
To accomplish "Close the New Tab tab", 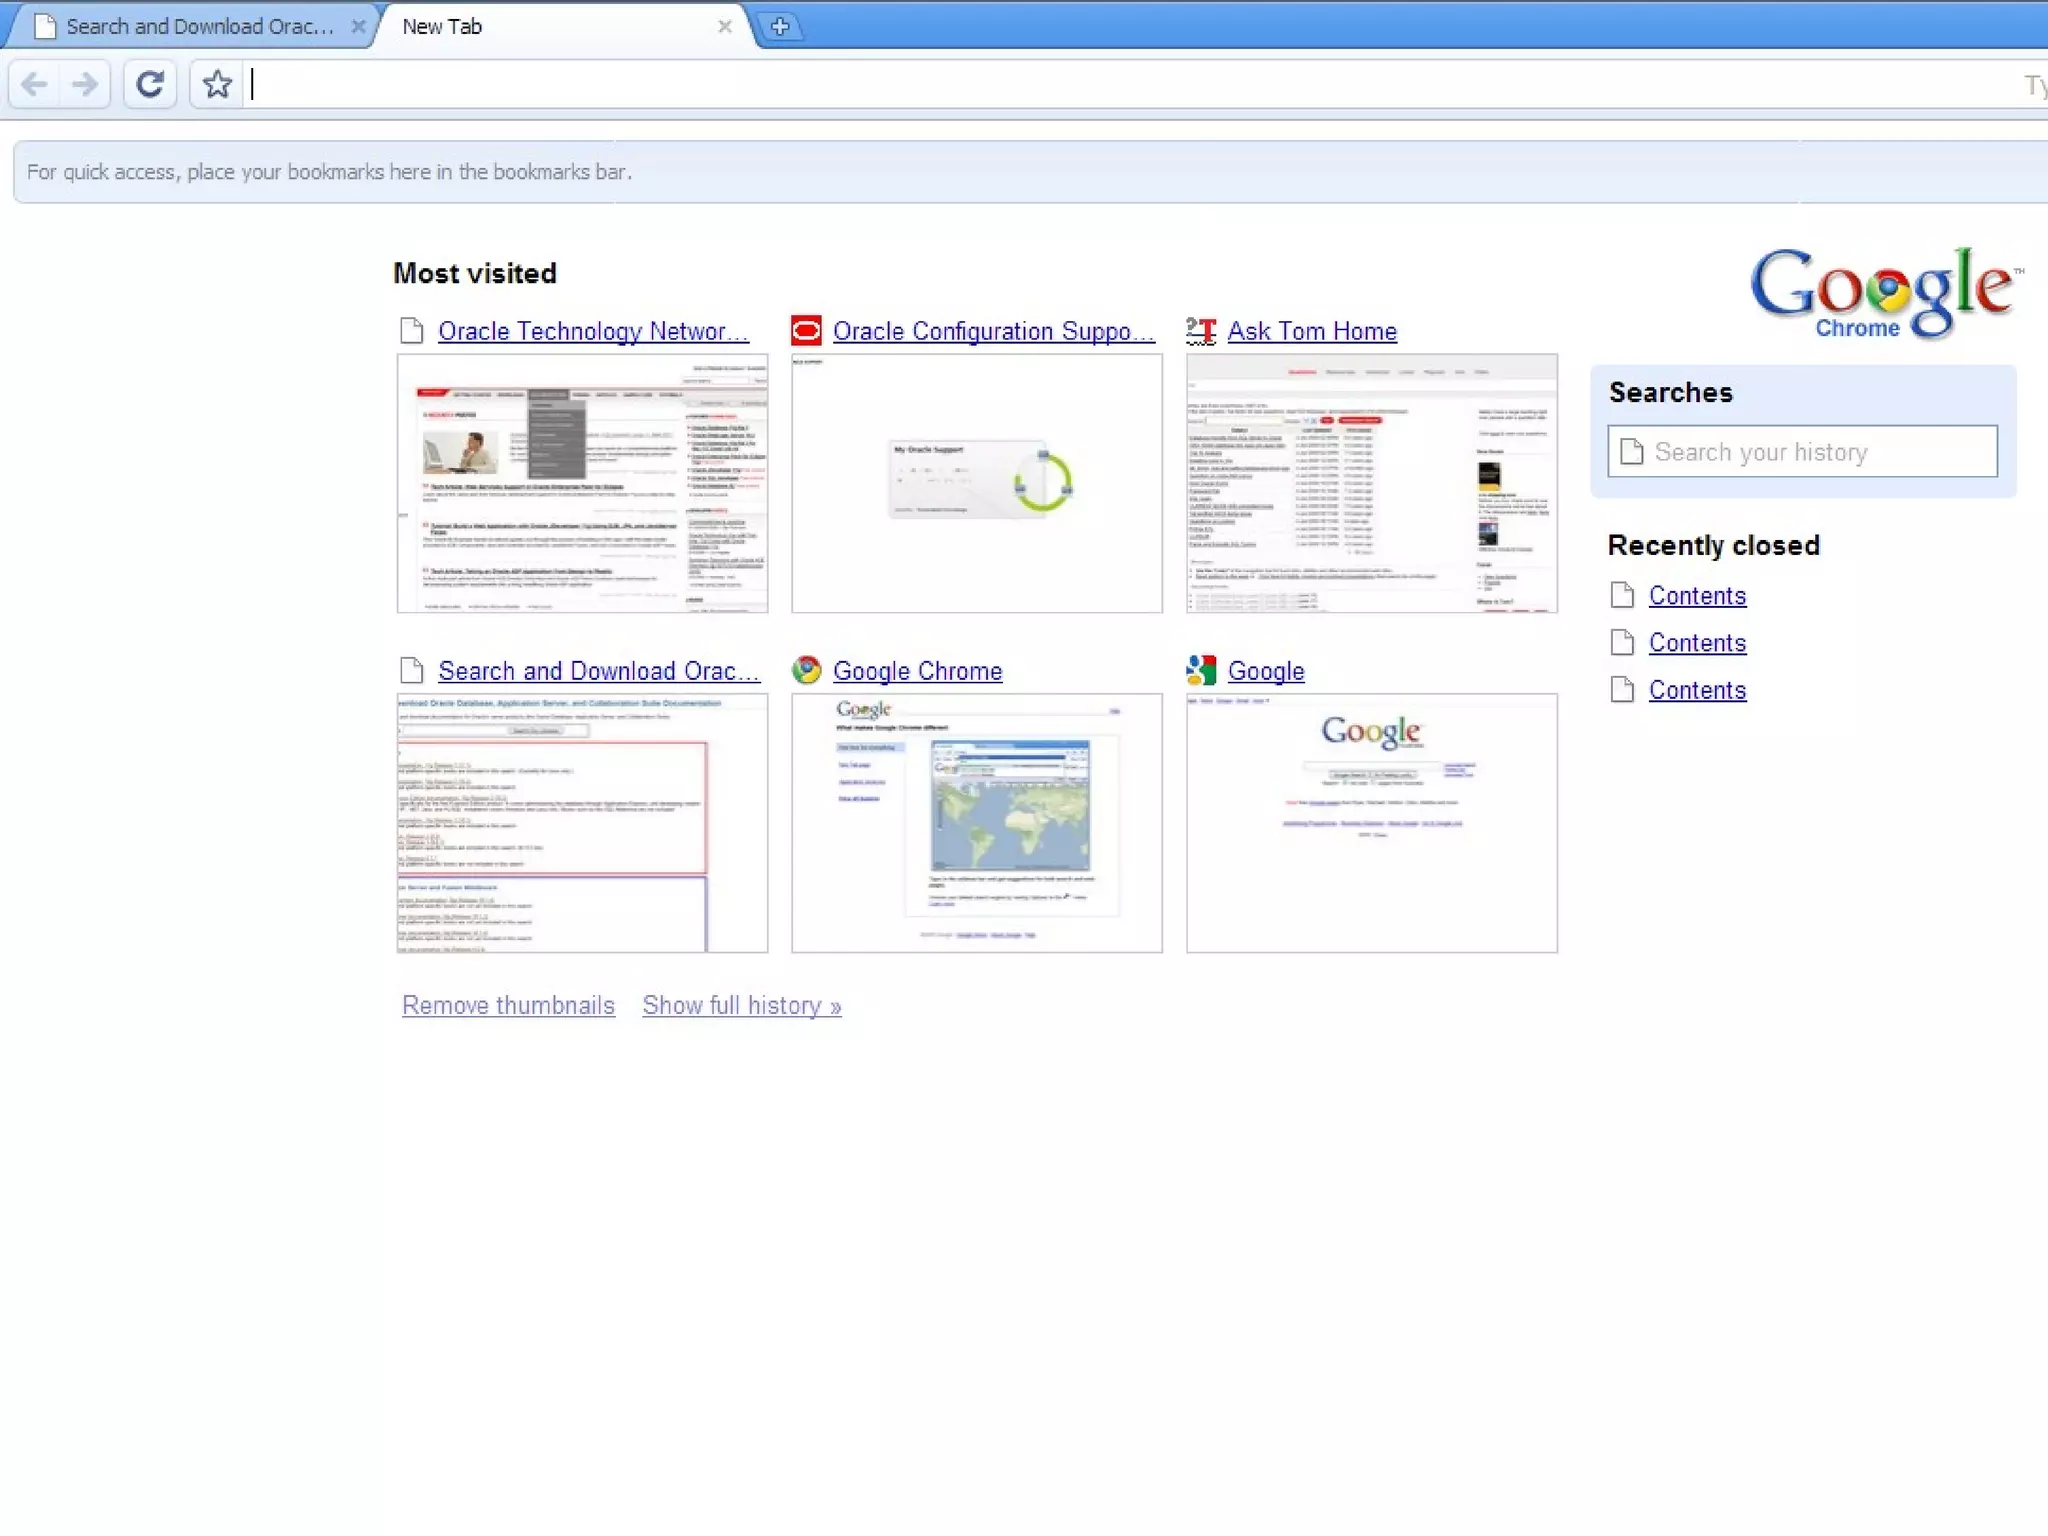I will pos(725,27).
